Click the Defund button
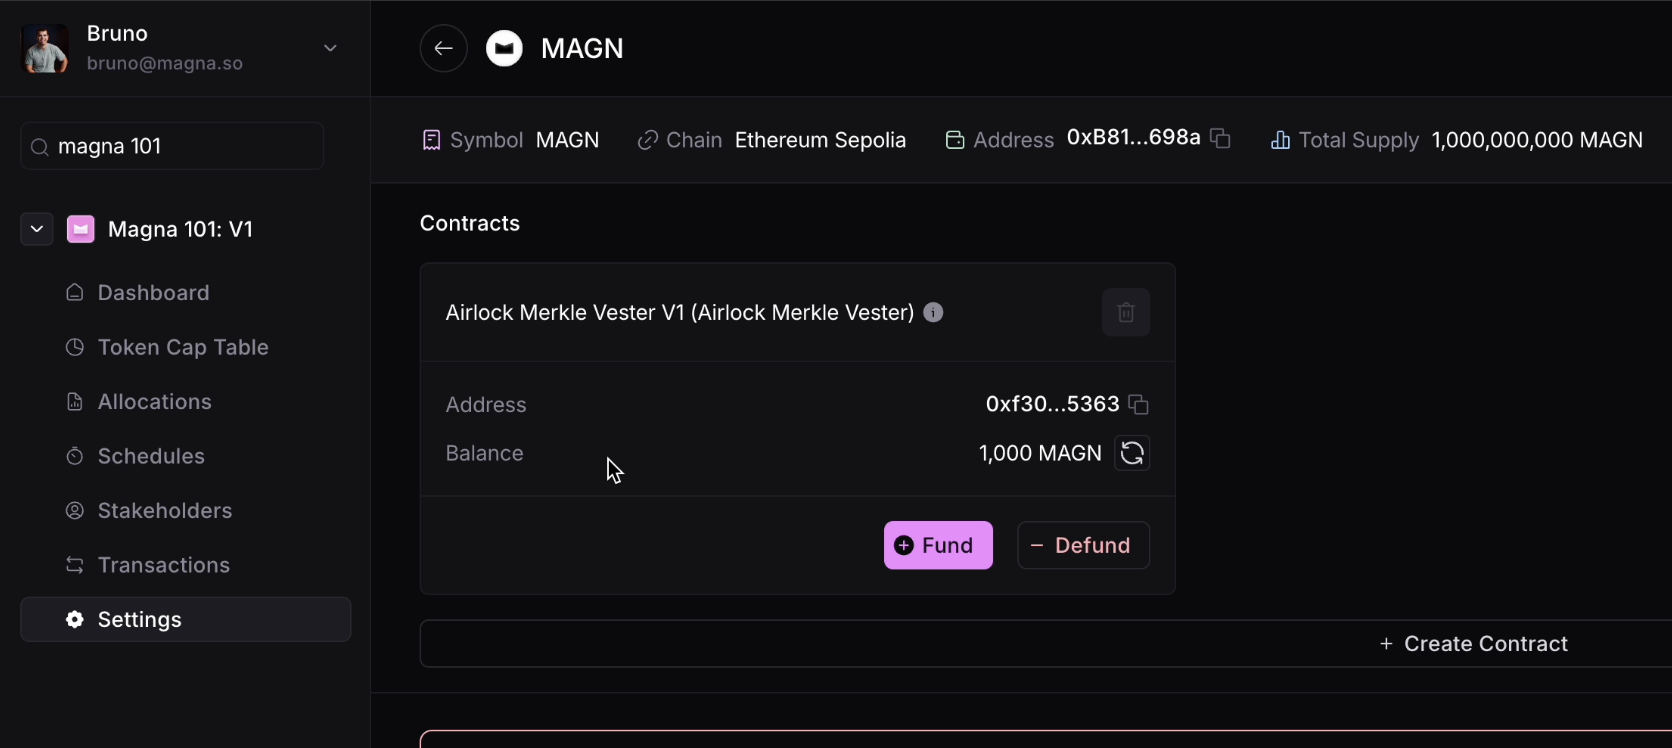Screen dimensions: 1672x748 pos(1083,545)
